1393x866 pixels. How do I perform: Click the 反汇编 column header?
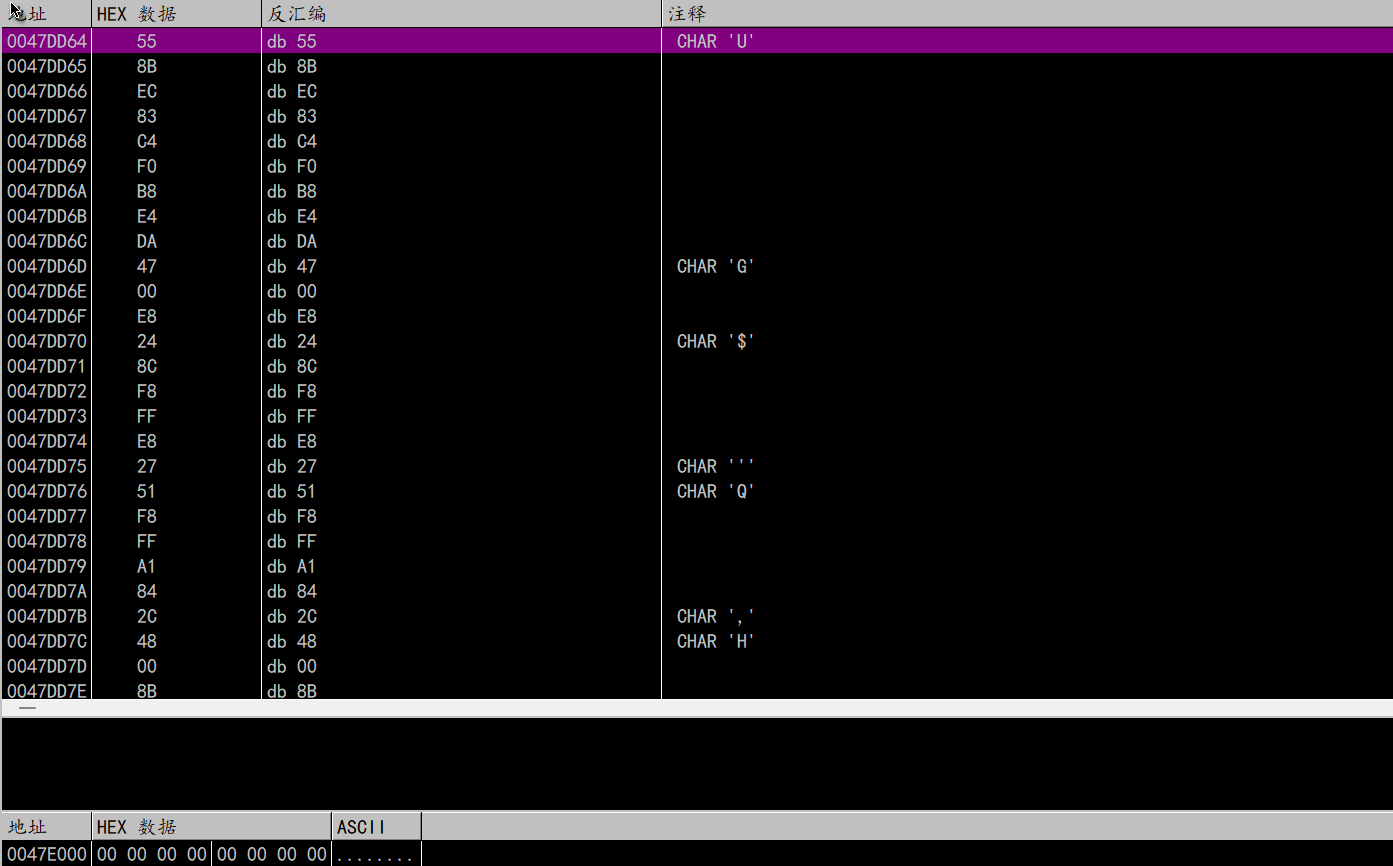[x=461, y=14]
